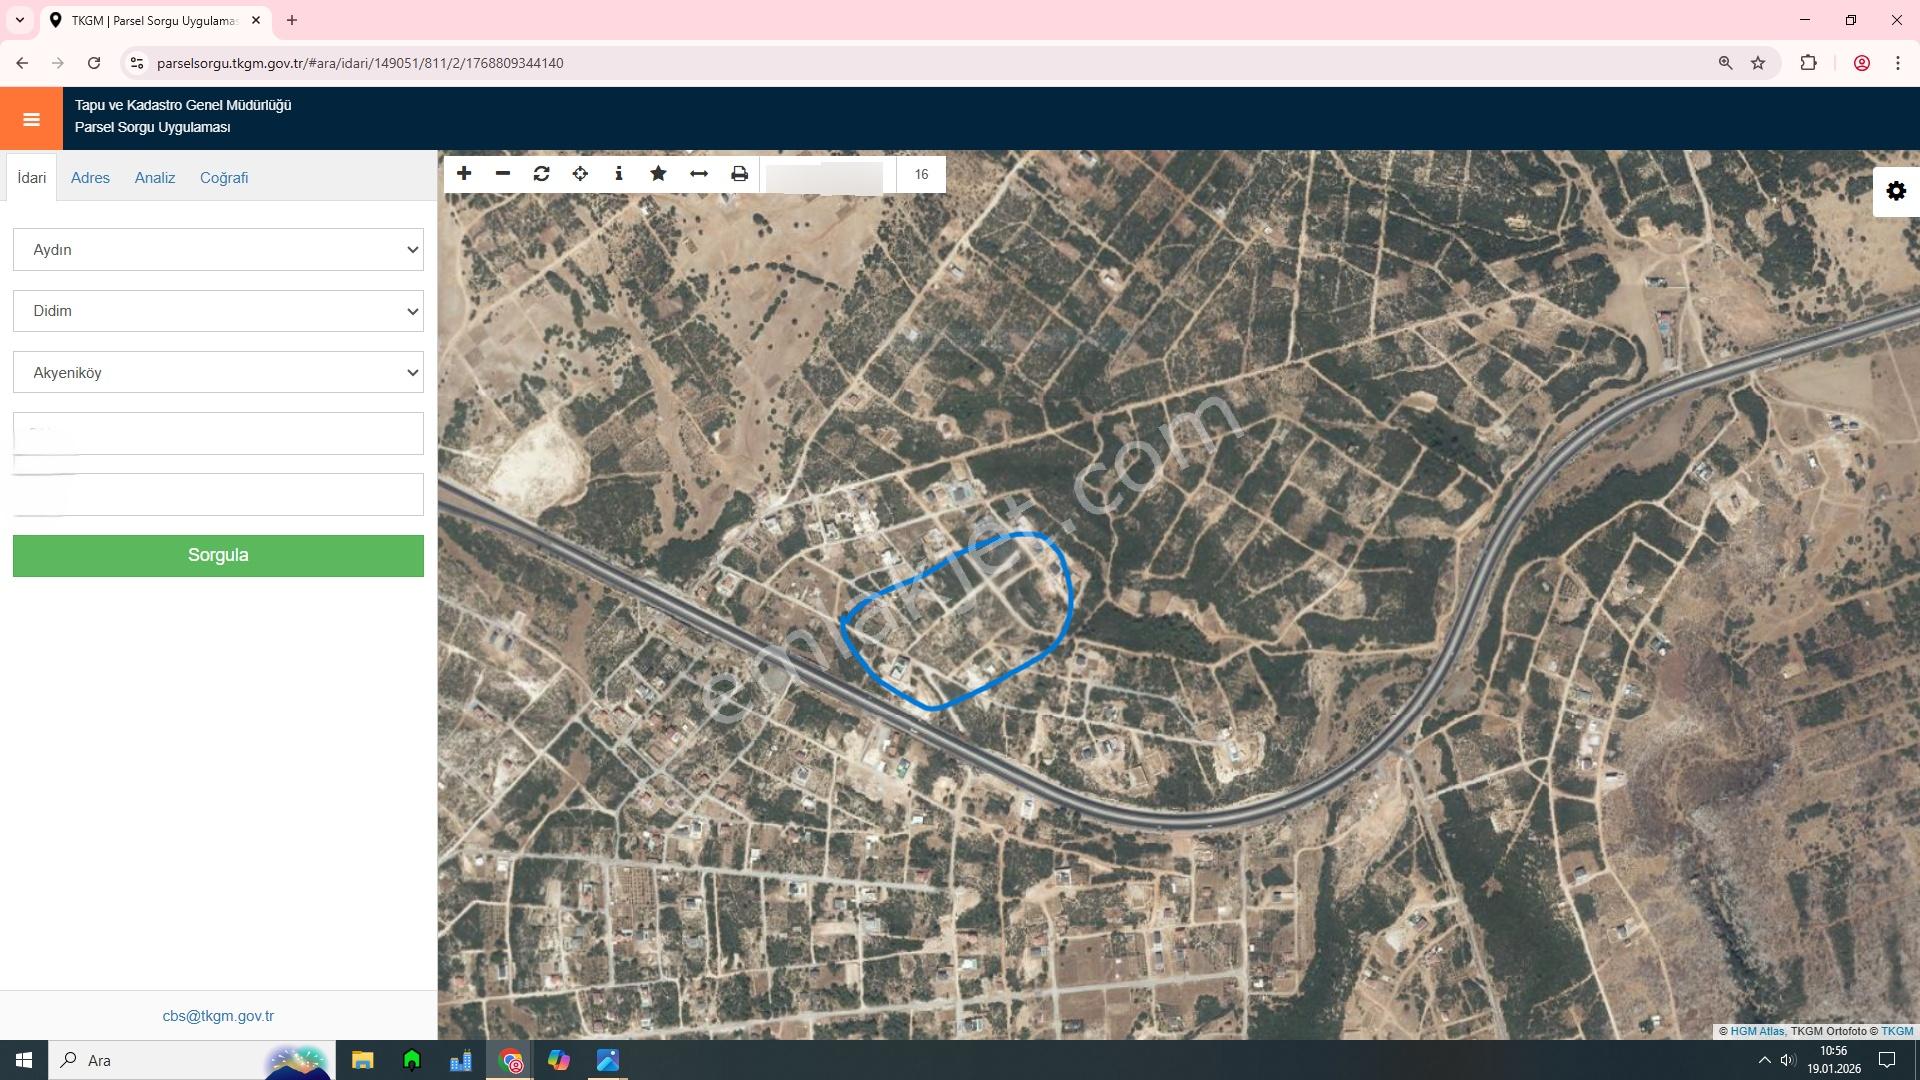Open map settings gear panel

pos(1896,191)
